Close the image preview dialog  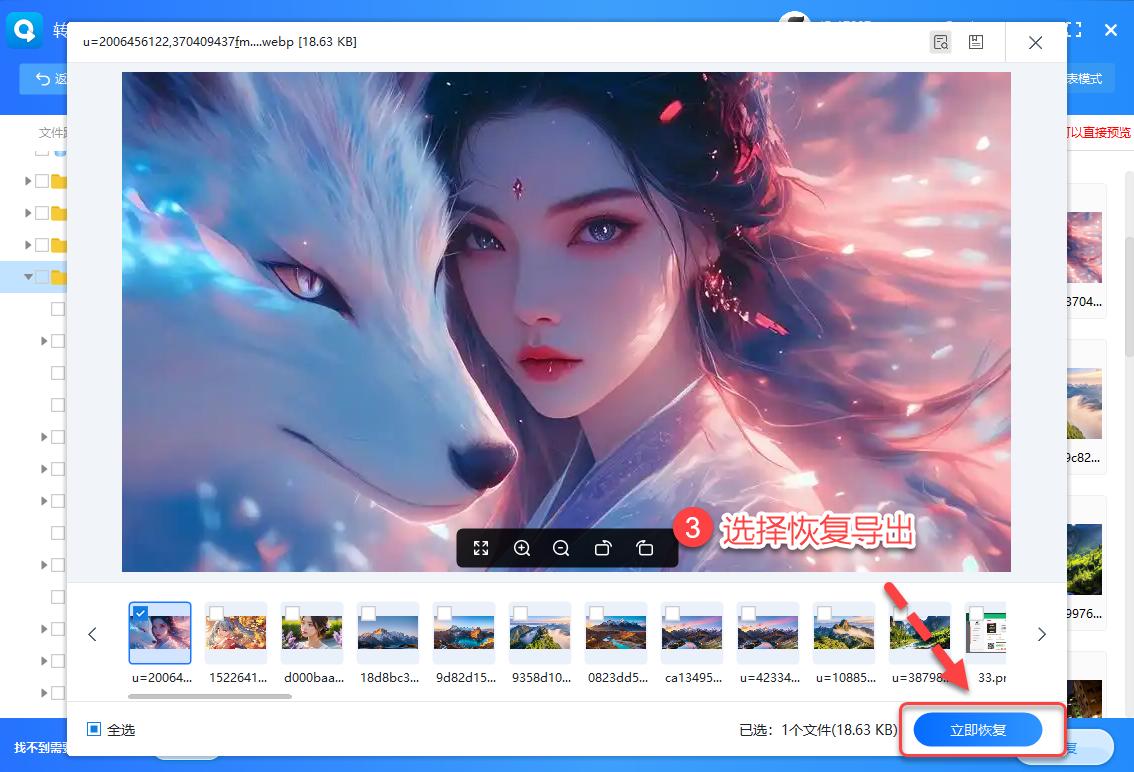click(1035, 43)
